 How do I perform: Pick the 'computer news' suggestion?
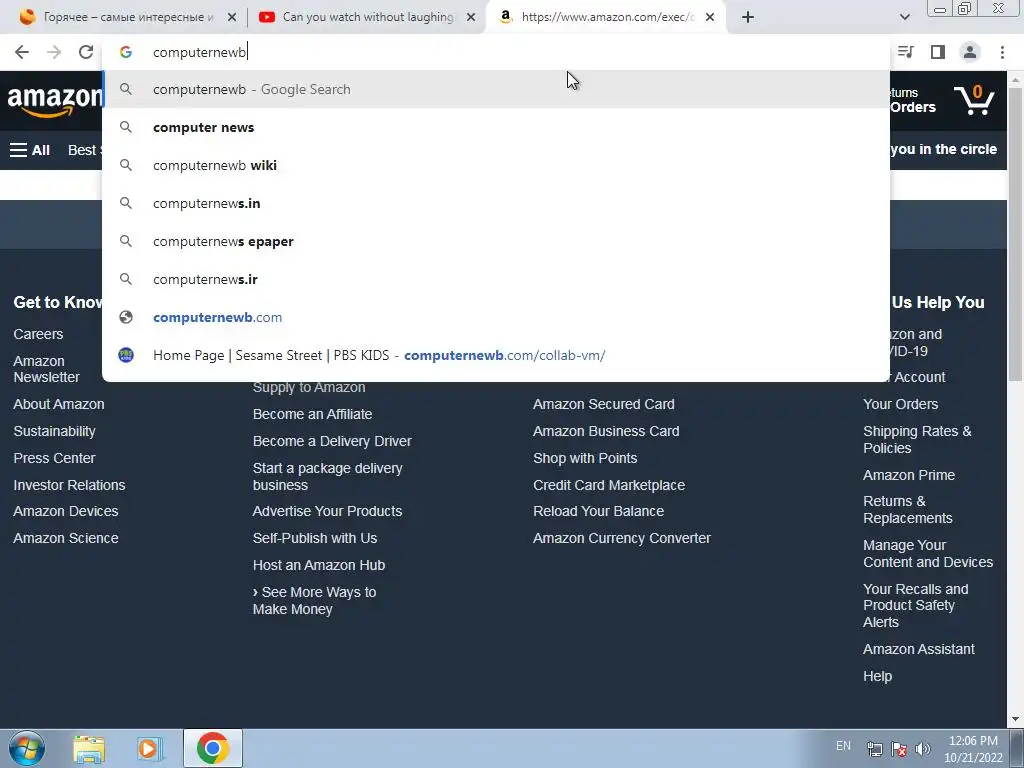pyautogui.click(x=496, y=127)
